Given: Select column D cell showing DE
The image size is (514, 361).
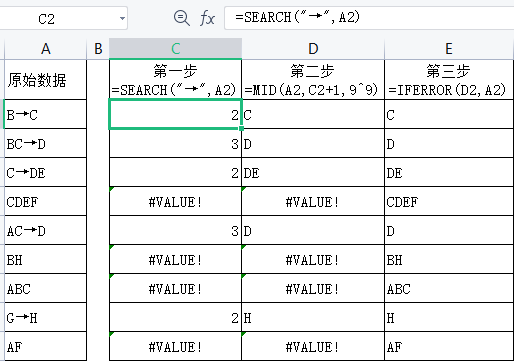Looking at the screenshot, I should (x=313, y=172).
